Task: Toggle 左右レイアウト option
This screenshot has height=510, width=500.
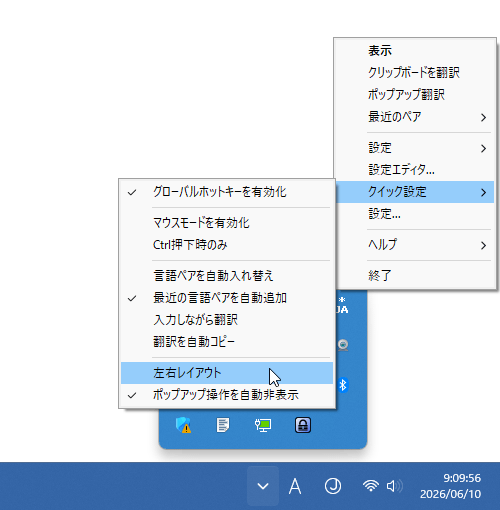Action: (227, 373)
